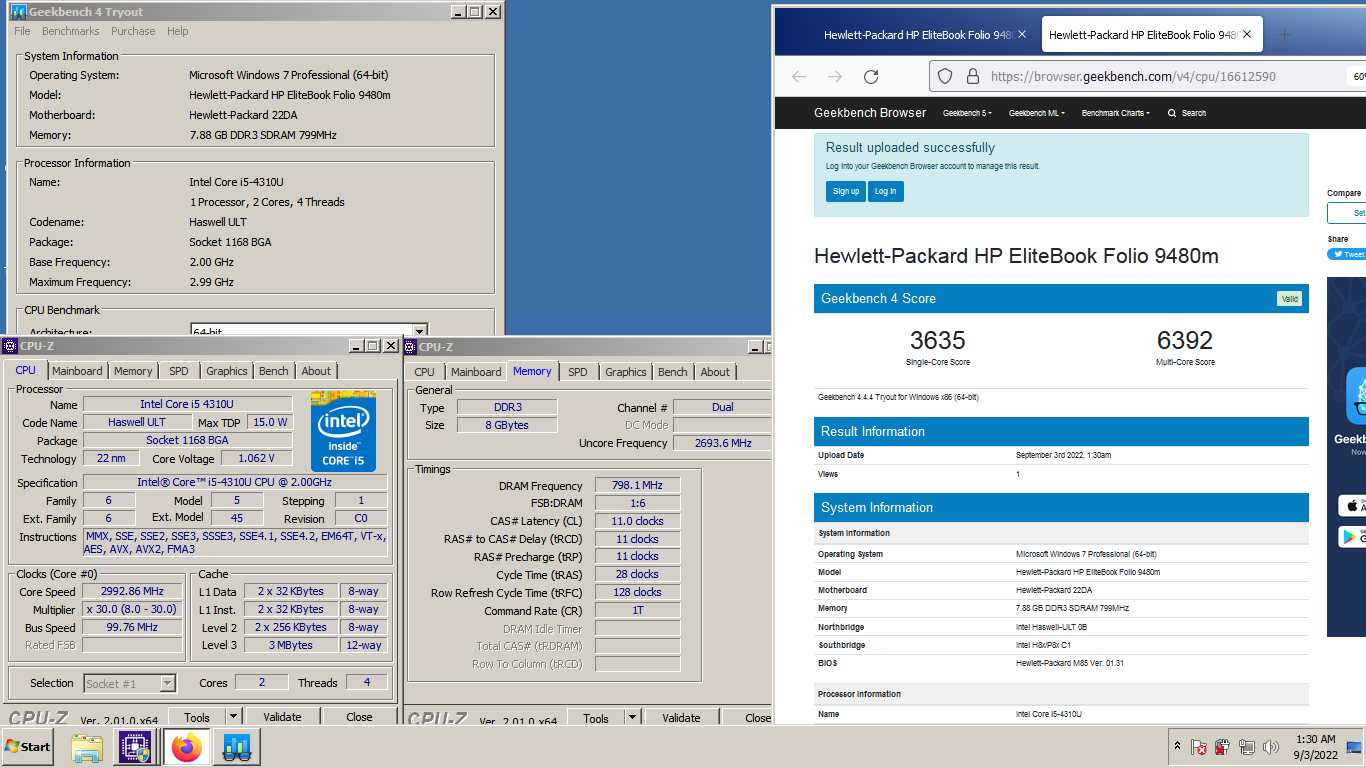Open the Windows Start menu
This screenshot has width=1366, height=768.
point(28,746)
